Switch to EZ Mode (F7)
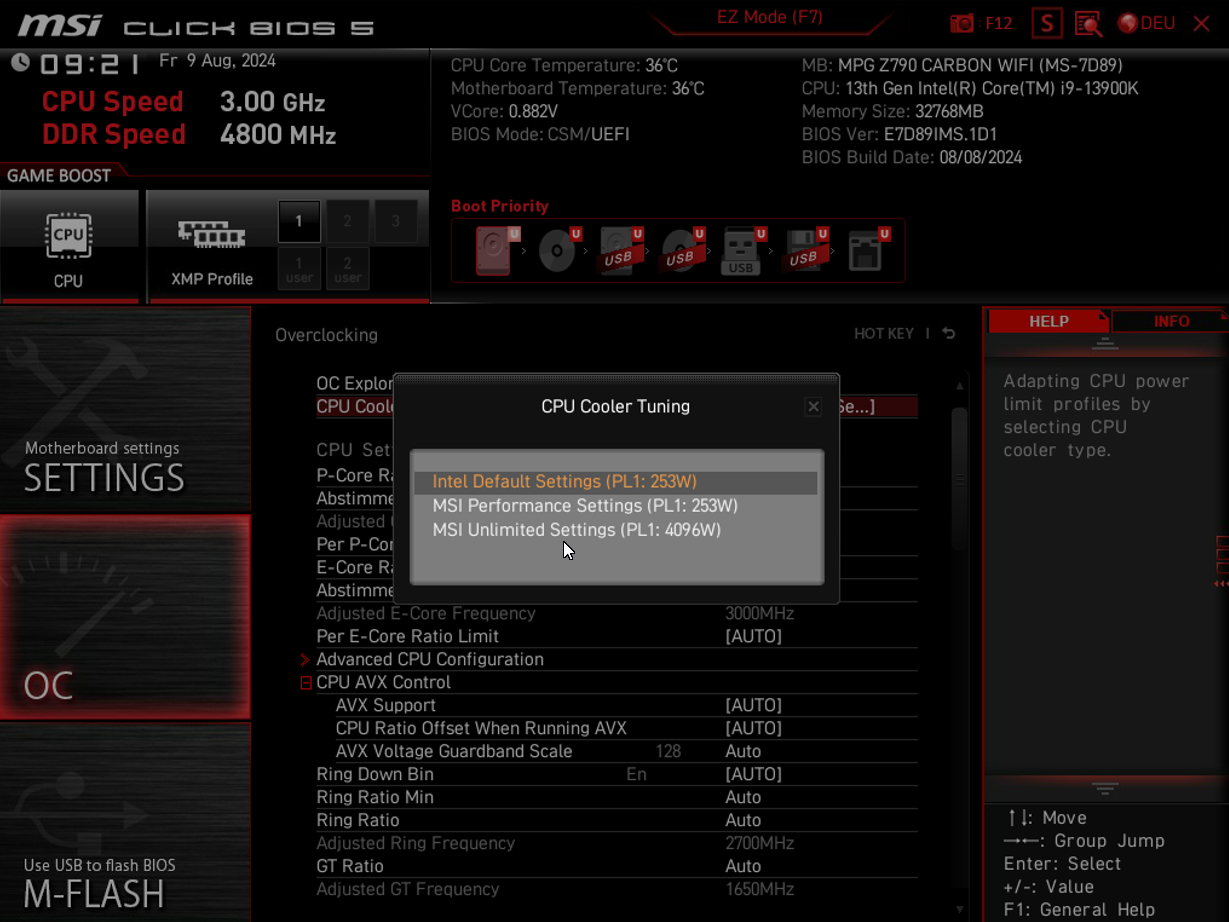 [x=770, y=17]
